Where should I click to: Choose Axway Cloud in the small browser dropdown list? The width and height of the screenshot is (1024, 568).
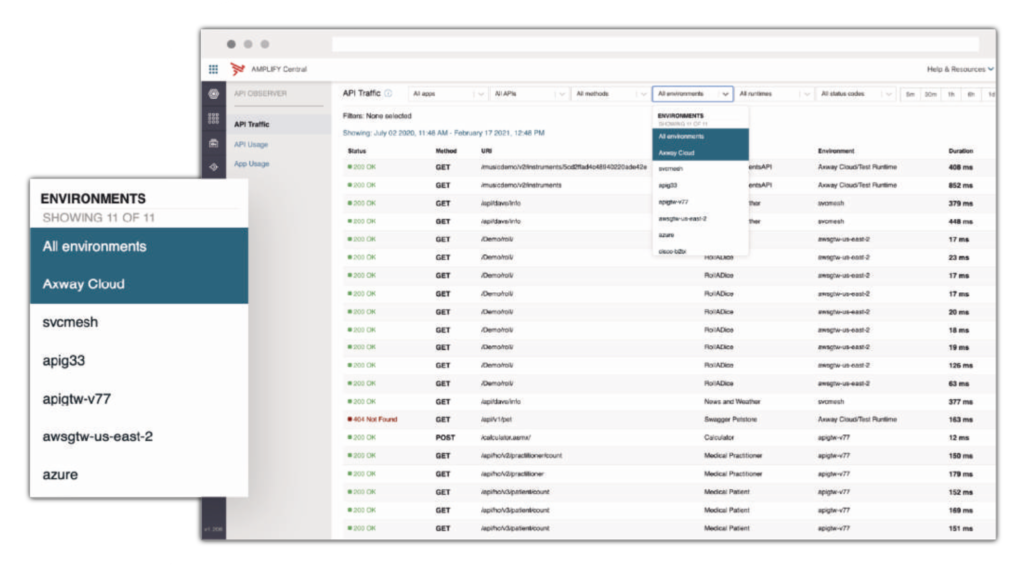click(x=700, y=153)
